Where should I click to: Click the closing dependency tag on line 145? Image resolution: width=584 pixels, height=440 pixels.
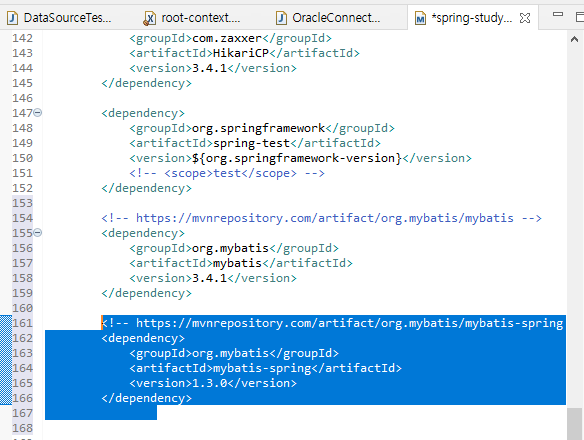pos(146,83)
